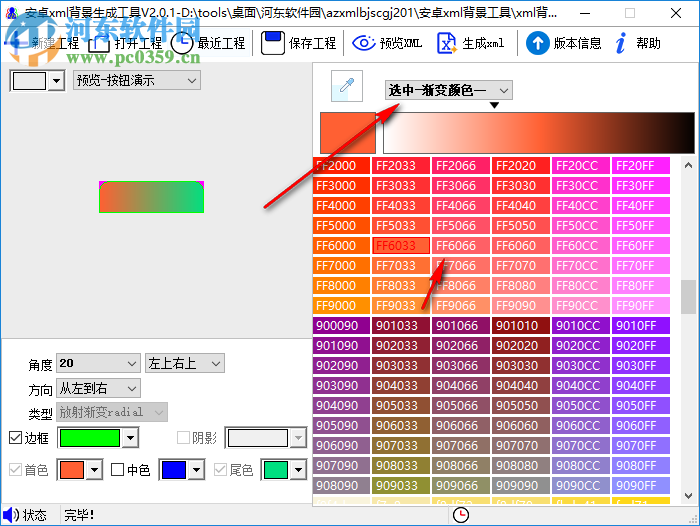
Task: Click the orange first-color swatch
Action: 72,470
